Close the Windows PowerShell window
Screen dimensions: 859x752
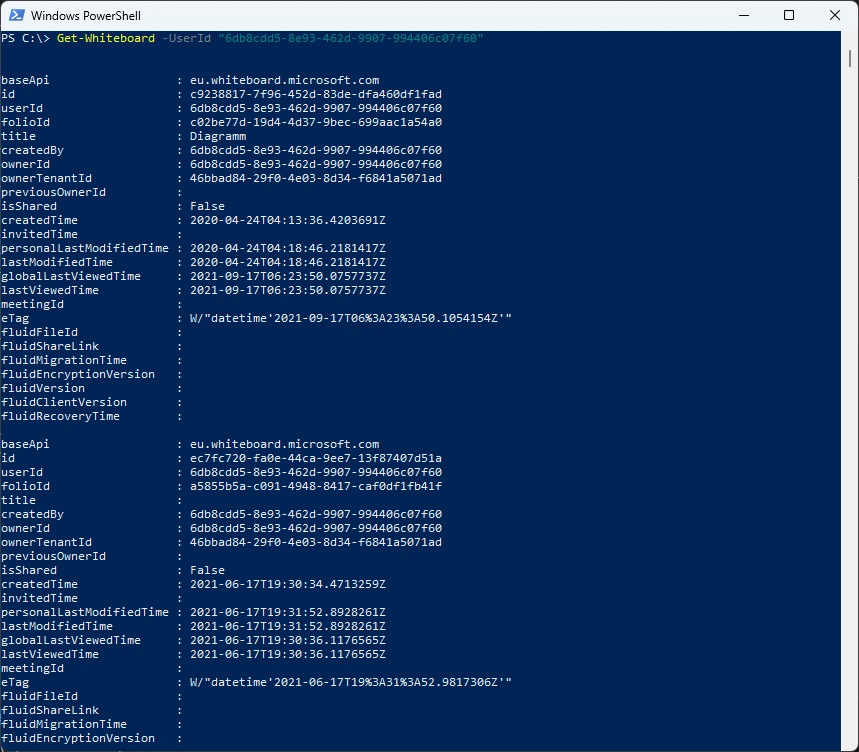tap(835, 16)
